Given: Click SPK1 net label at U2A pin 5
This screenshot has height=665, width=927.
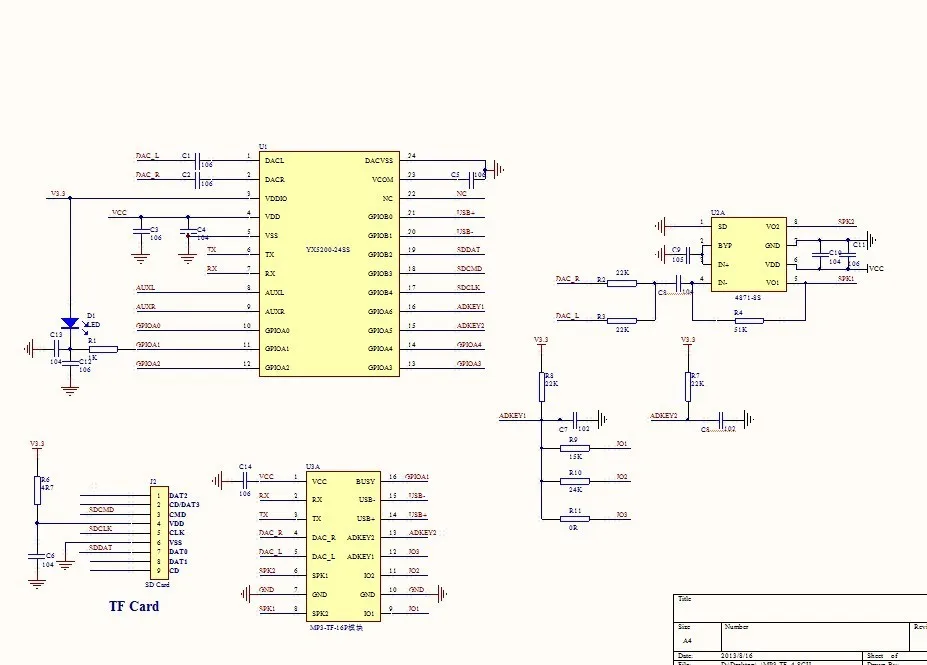Looking at the screenshot, I should click(x=846, y=278).
